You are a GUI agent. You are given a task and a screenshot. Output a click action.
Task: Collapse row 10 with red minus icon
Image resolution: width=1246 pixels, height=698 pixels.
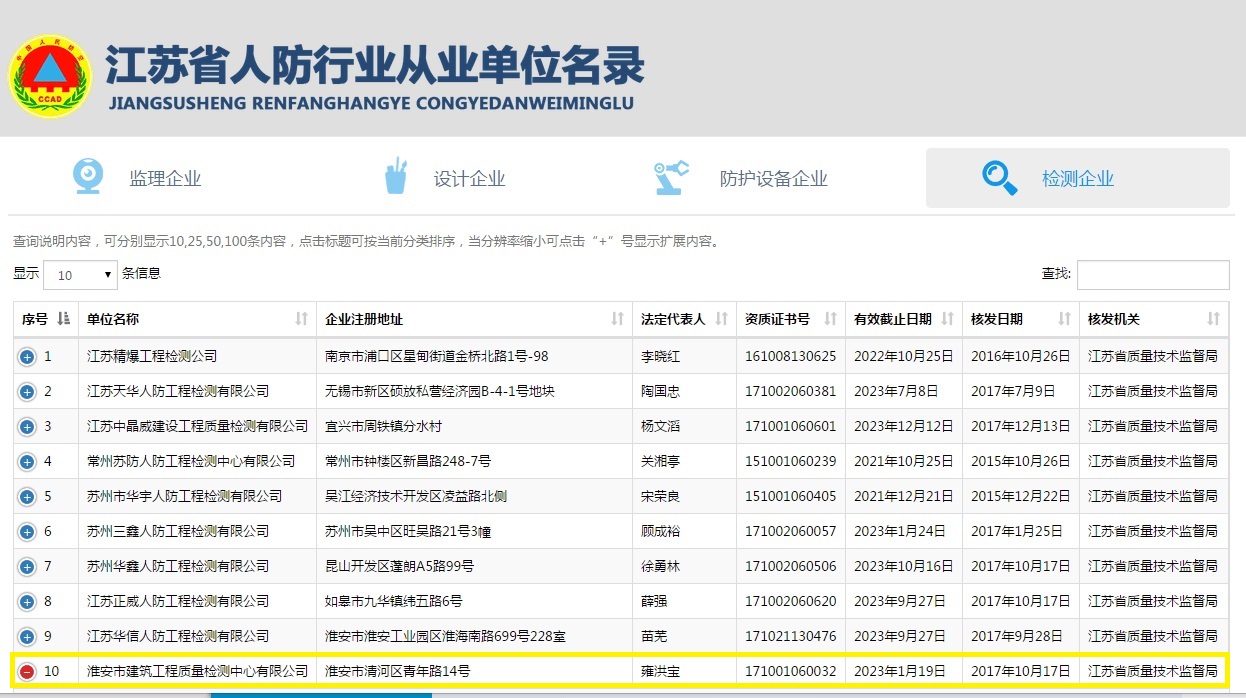coord(27,671)
